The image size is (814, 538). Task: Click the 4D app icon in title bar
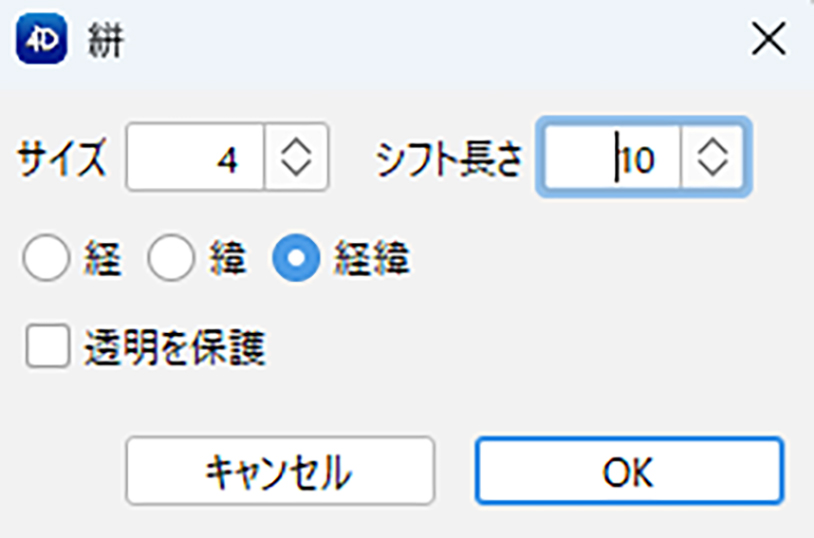[42, 39]
